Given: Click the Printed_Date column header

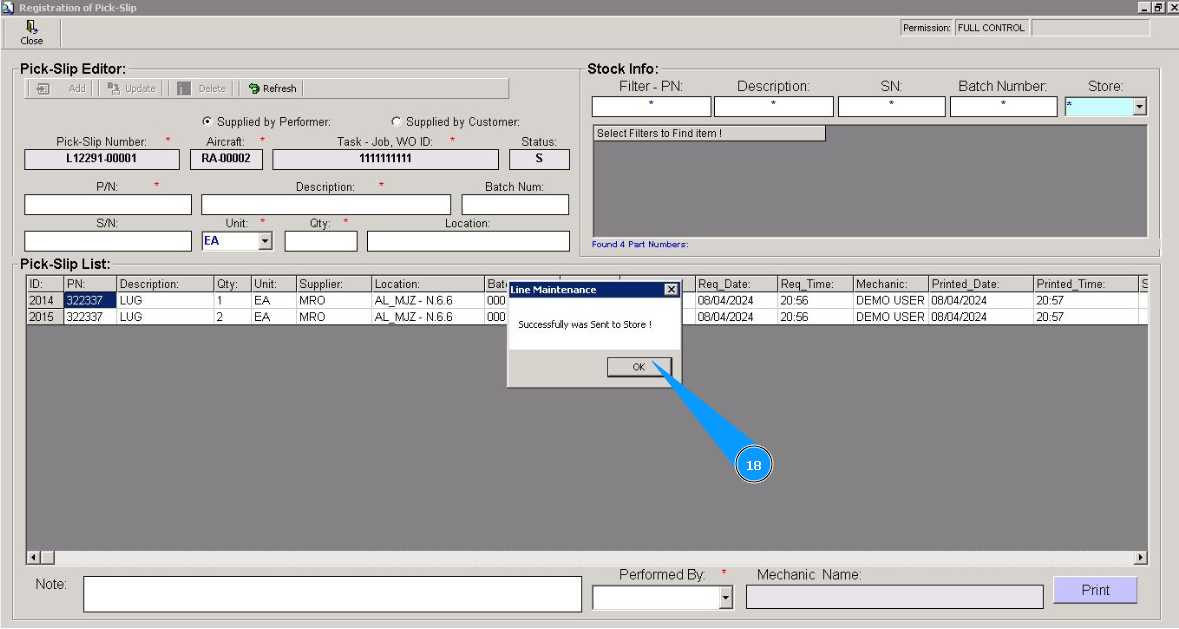Looking at the screenshot, I should click(981, 284).
